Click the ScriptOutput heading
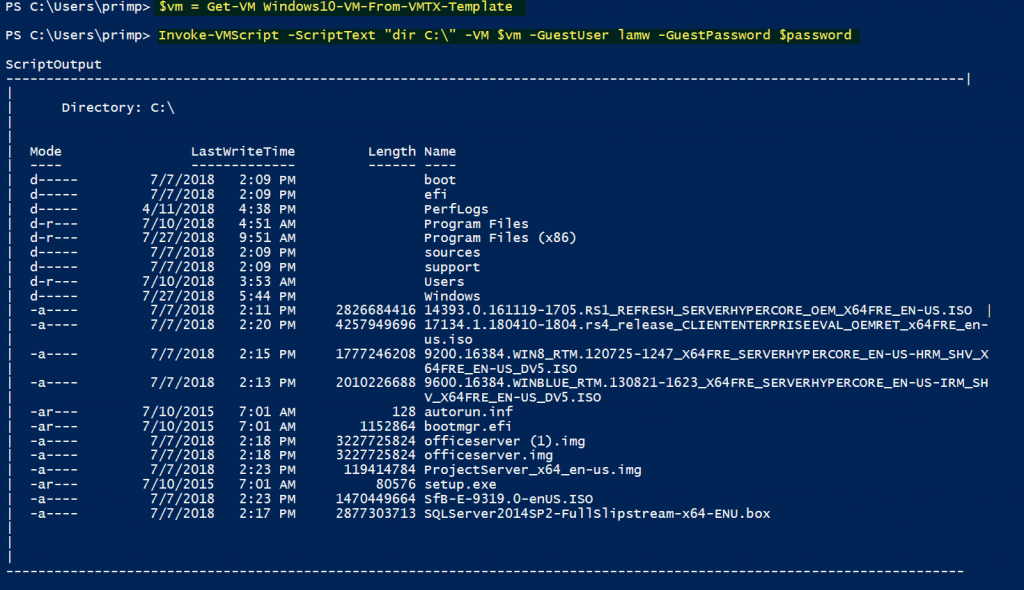Screen dimensions: 1024x590 (53, 64)
